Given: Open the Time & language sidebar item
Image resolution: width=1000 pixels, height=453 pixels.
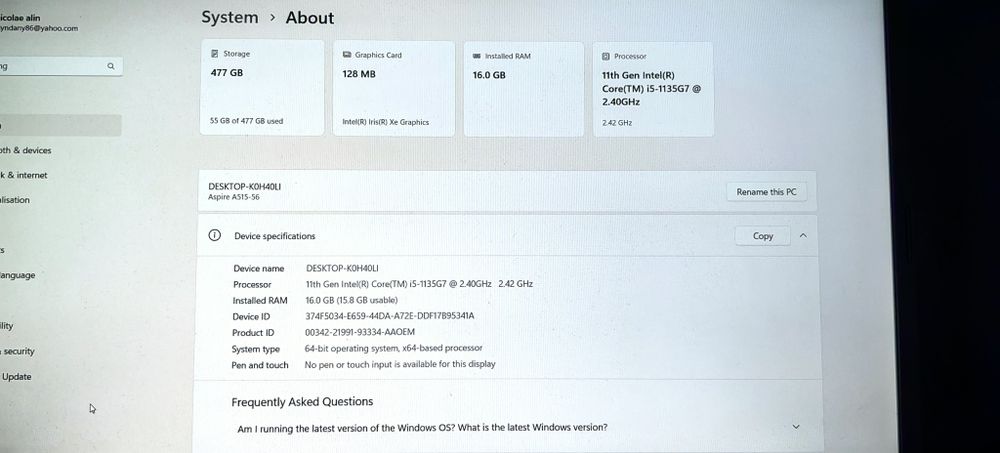Looking at the screenshot, I should pos(18,276).
